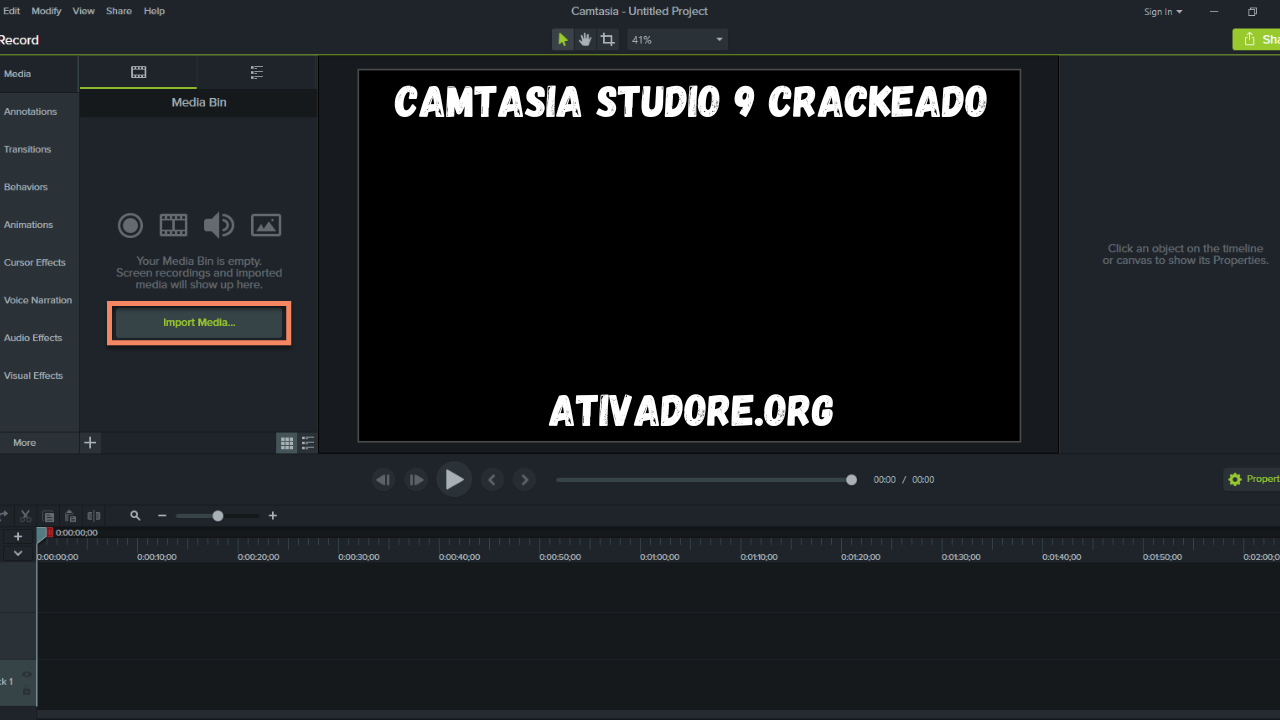Switch to the Media Bin filmstrip tab
This screenshot has height=720, width=1280.
coord(139,72)
